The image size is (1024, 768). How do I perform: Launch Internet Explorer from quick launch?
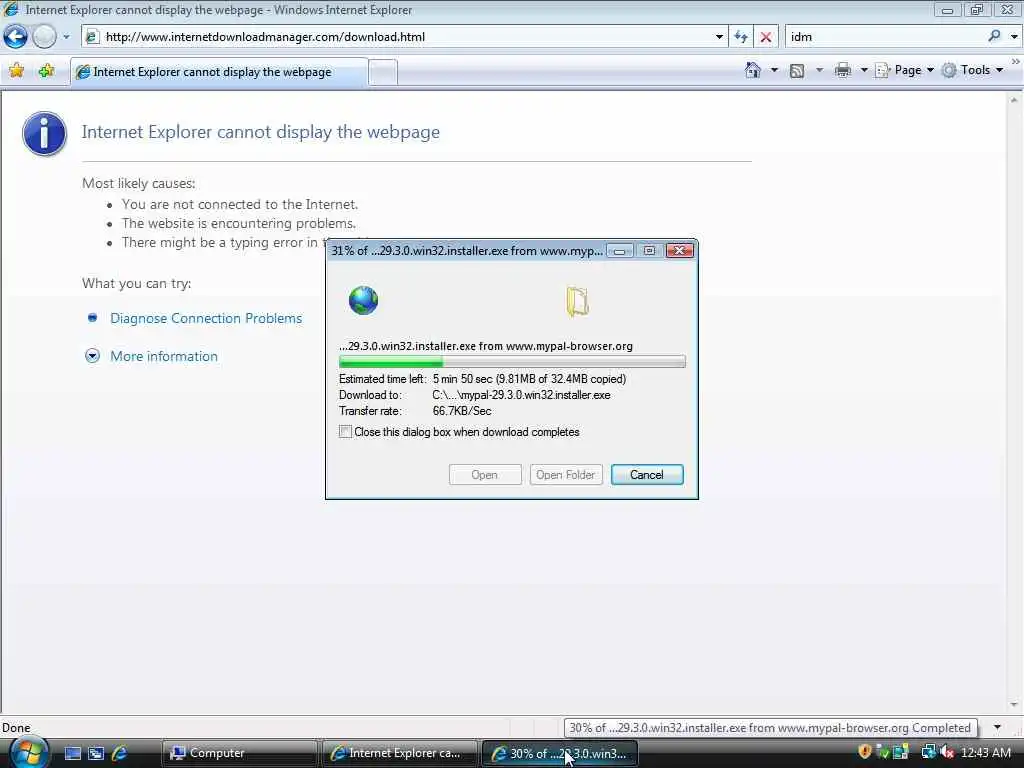(x=119, y=753)
